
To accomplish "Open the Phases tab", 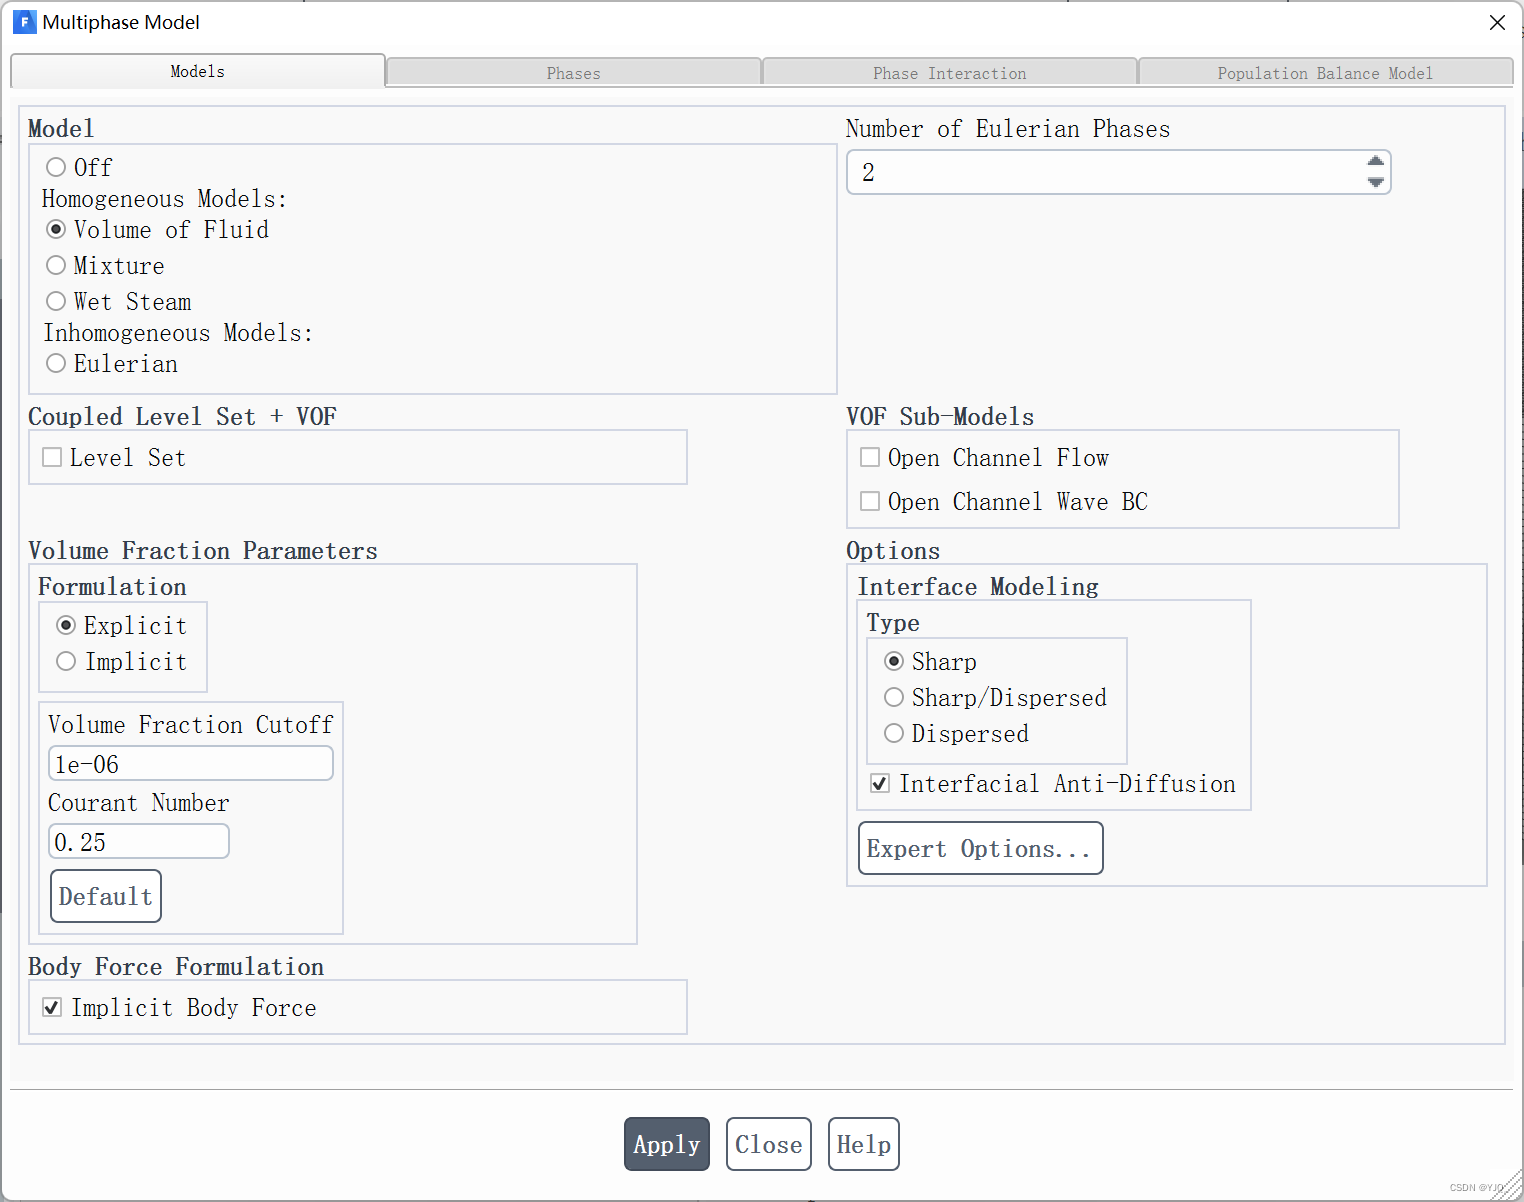I will (574, 73).
